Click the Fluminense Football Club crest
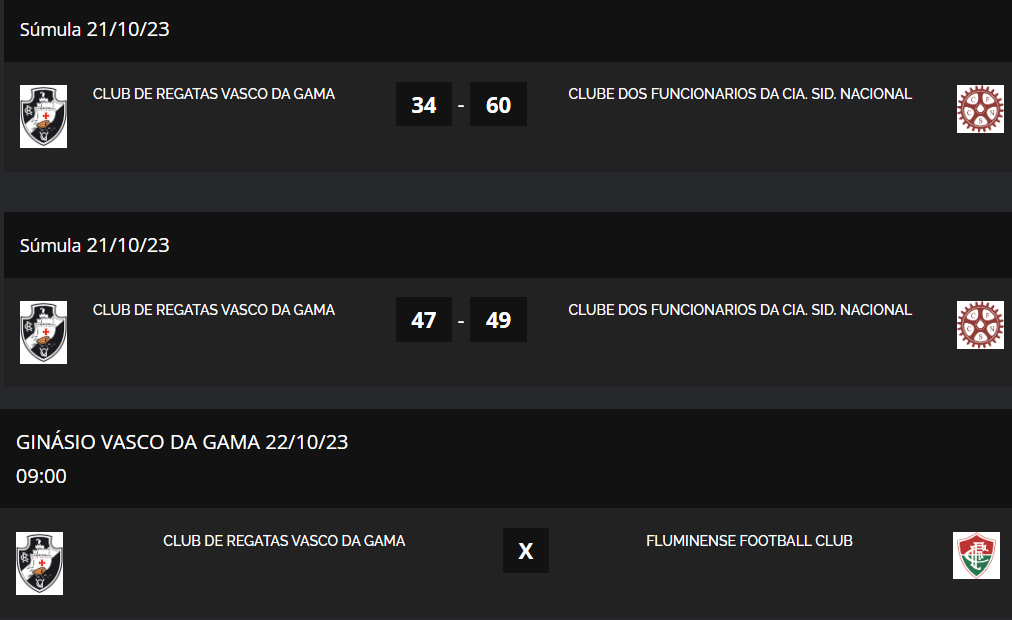This screenshot has width=1012, height=620. tap(976, 555)
